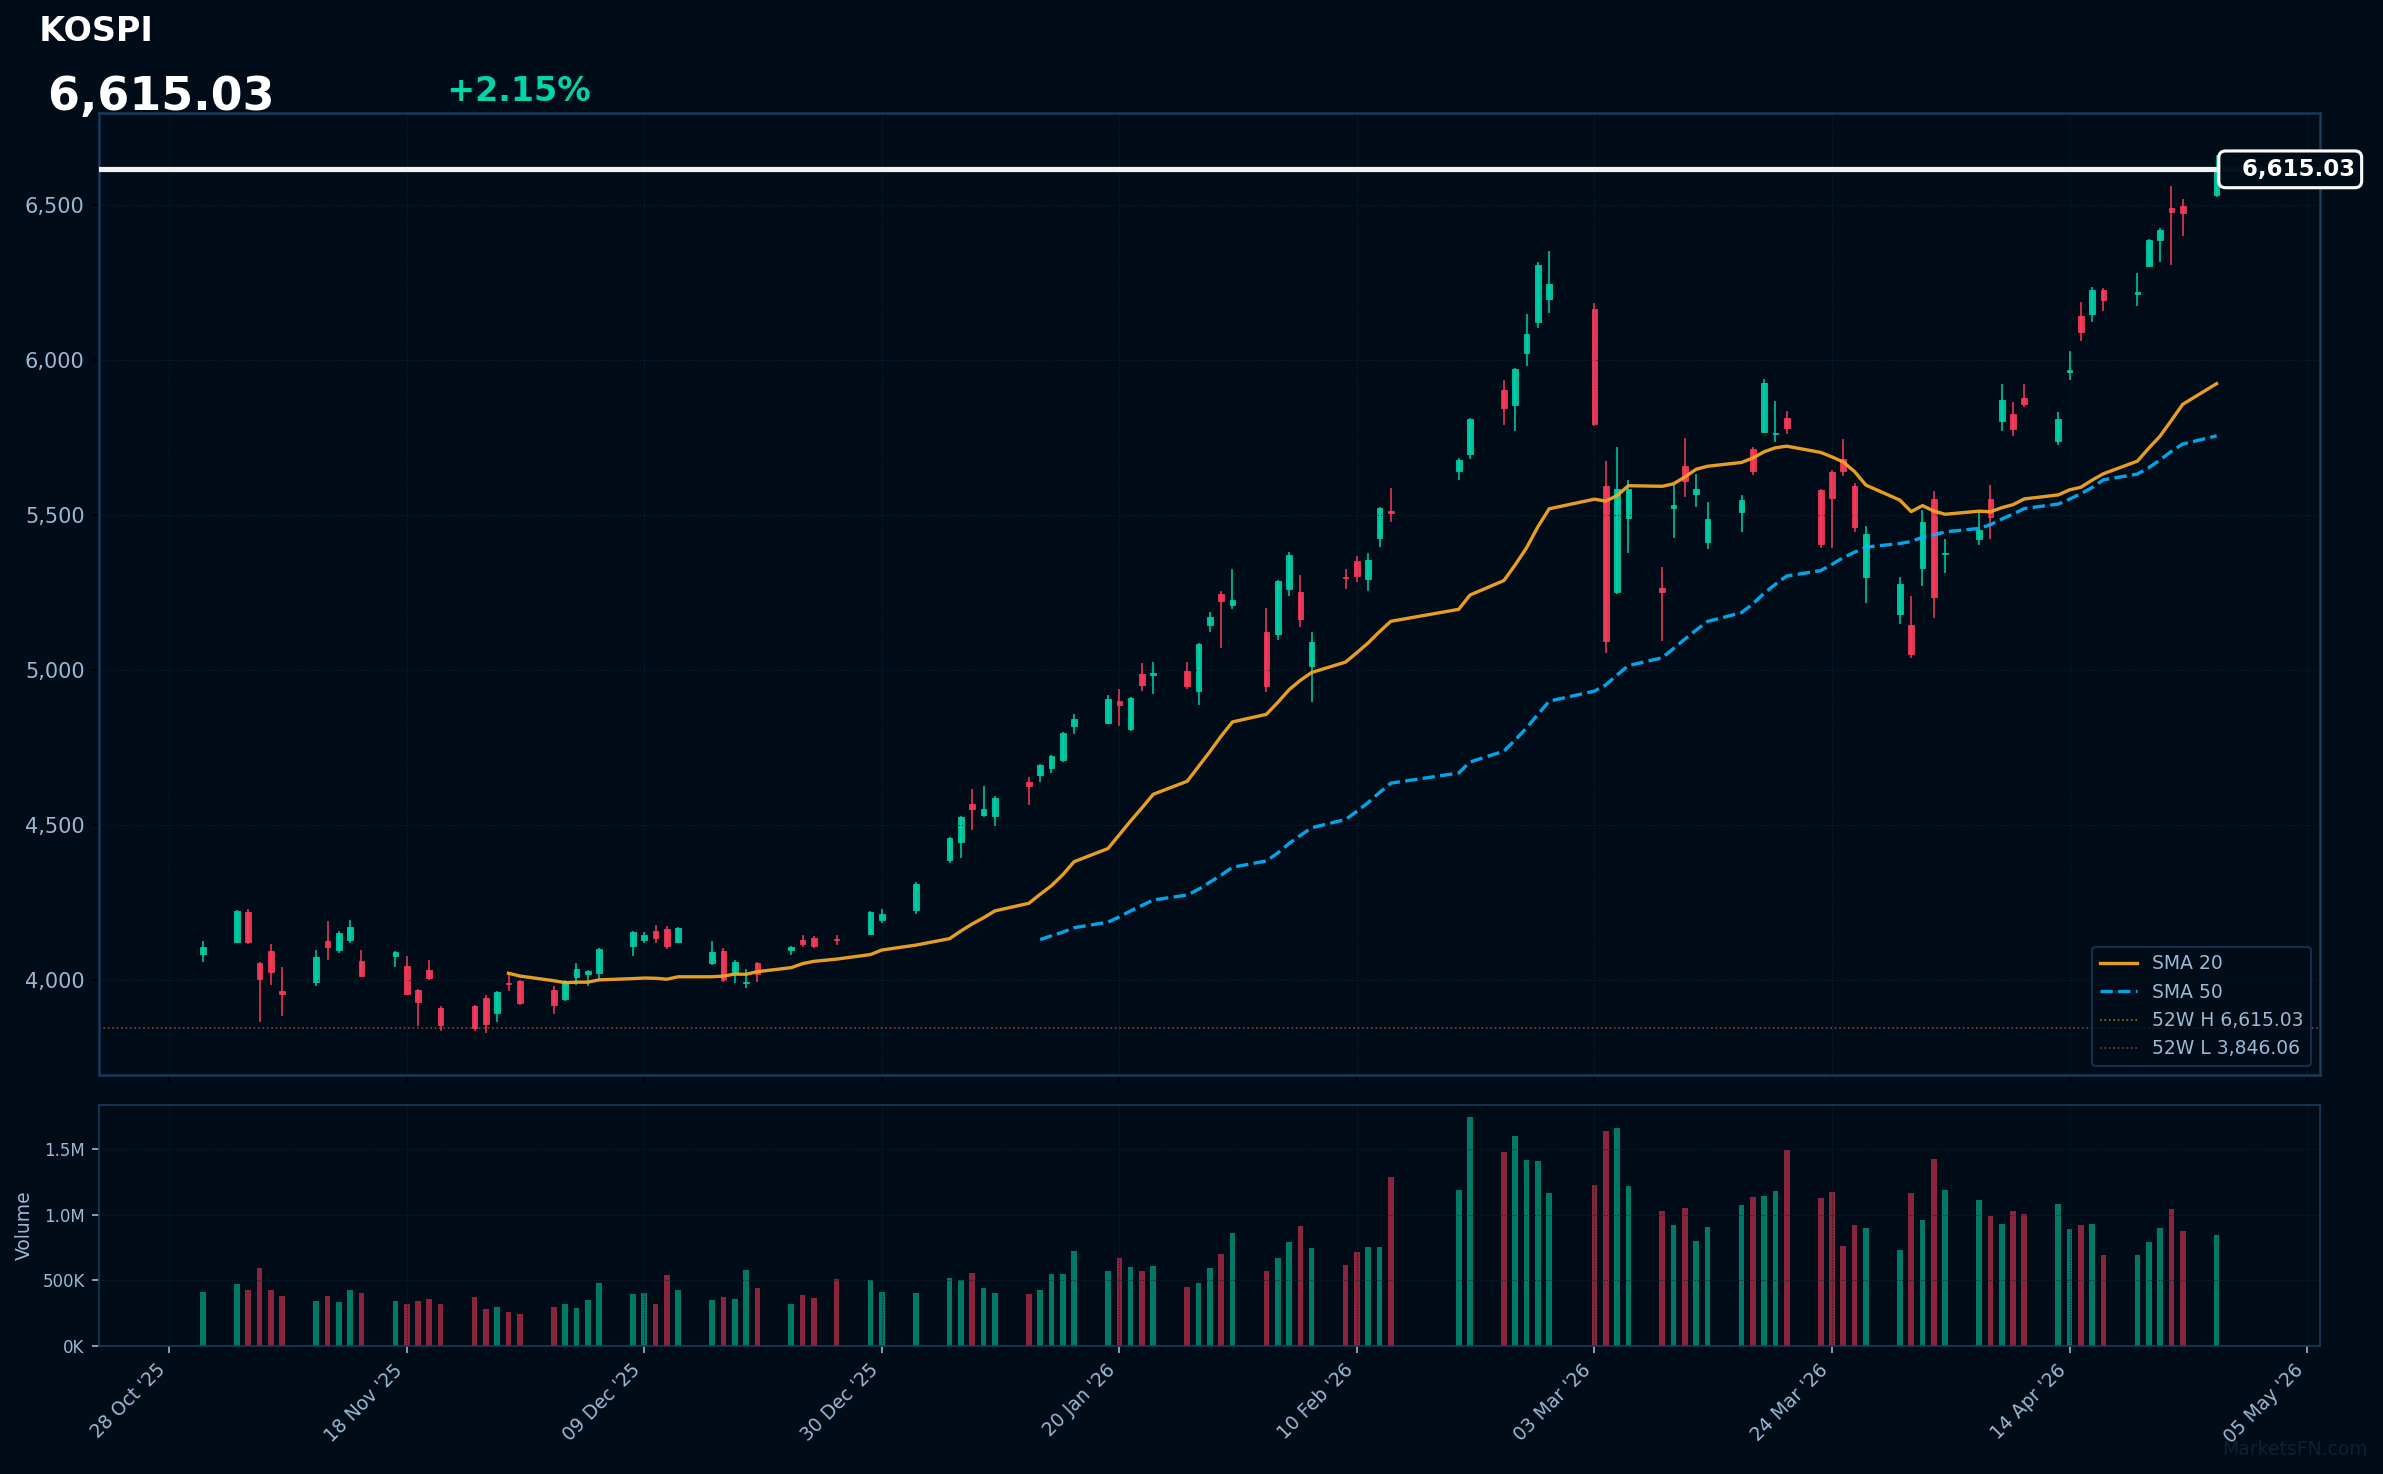Click the 6,500 price axis label
This screenshot has height=1474, width=2383.
click(54, 206)
